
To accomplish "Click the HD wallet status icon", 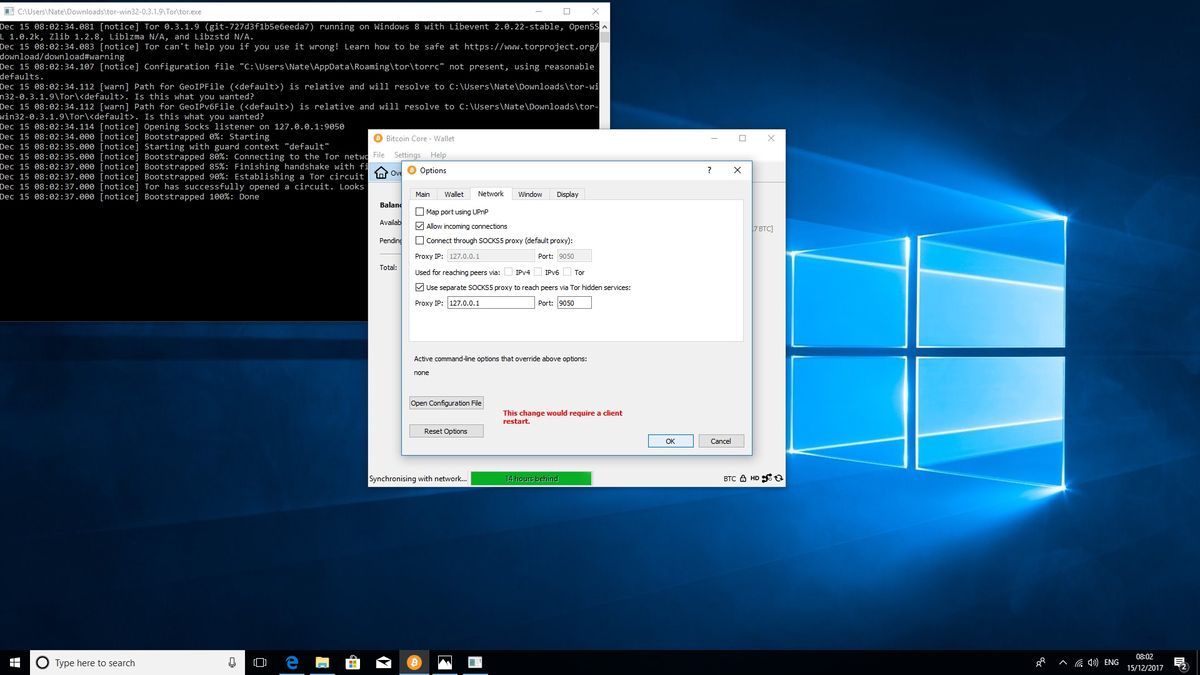I will 754,478.
